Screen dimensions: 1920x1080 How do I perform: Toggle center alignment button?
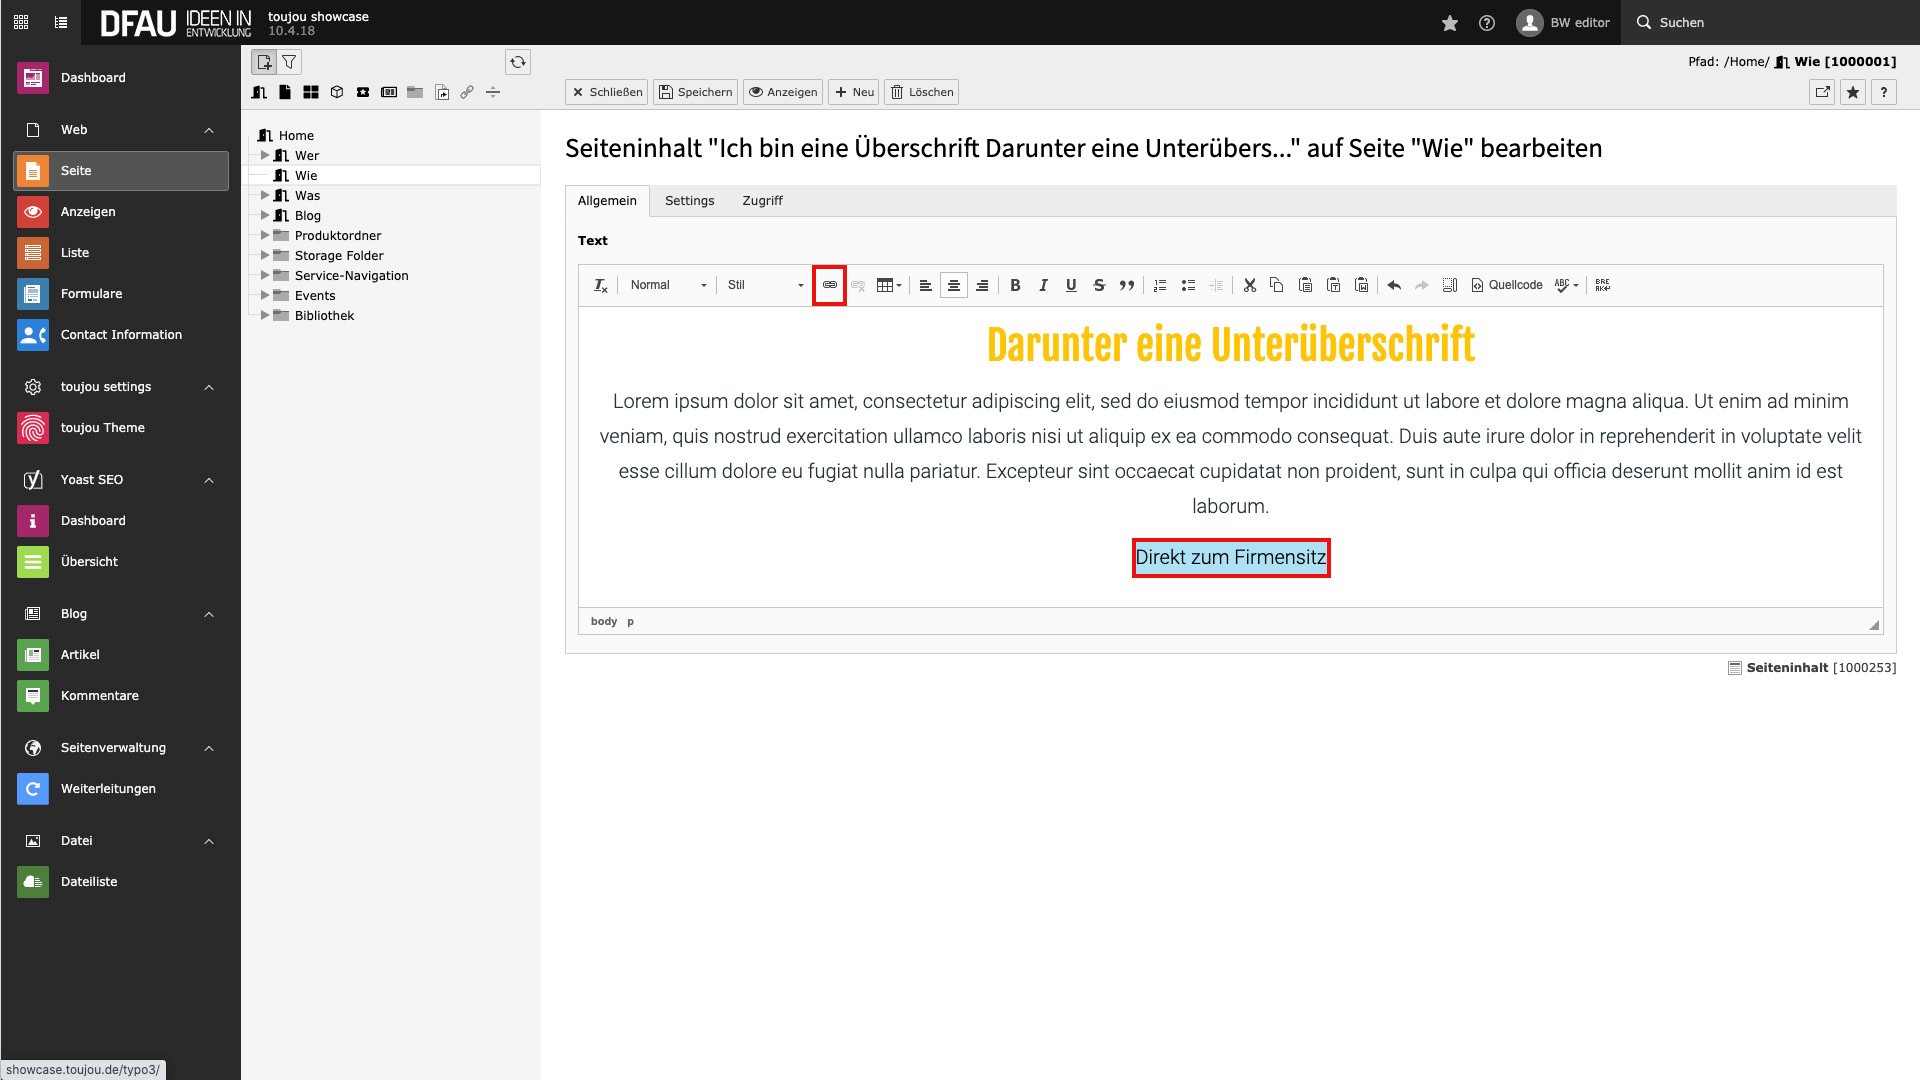click(x=953, y=285)
